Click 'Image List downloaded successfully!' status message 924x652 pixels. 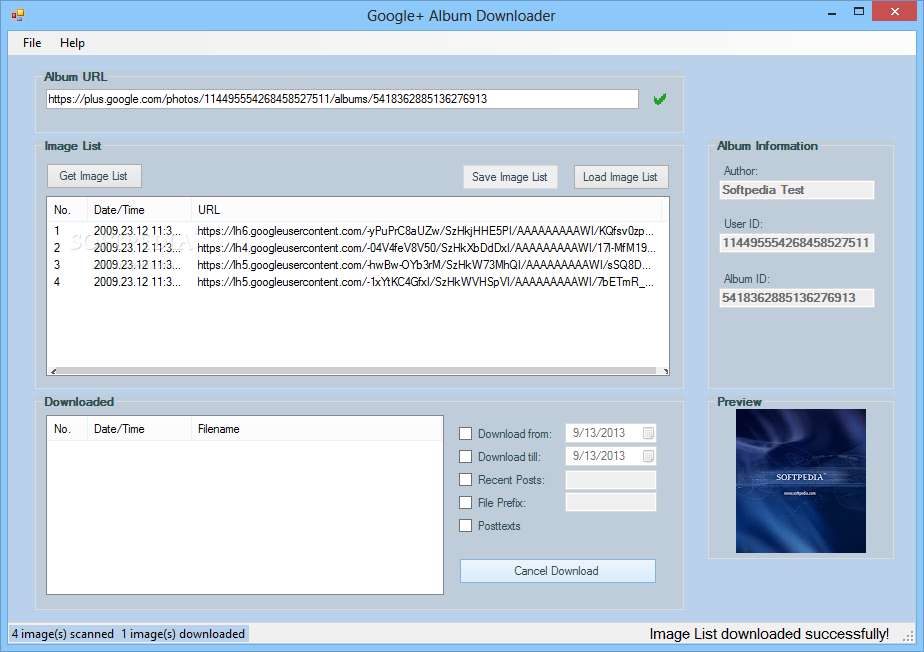click(x=769, y=634)
